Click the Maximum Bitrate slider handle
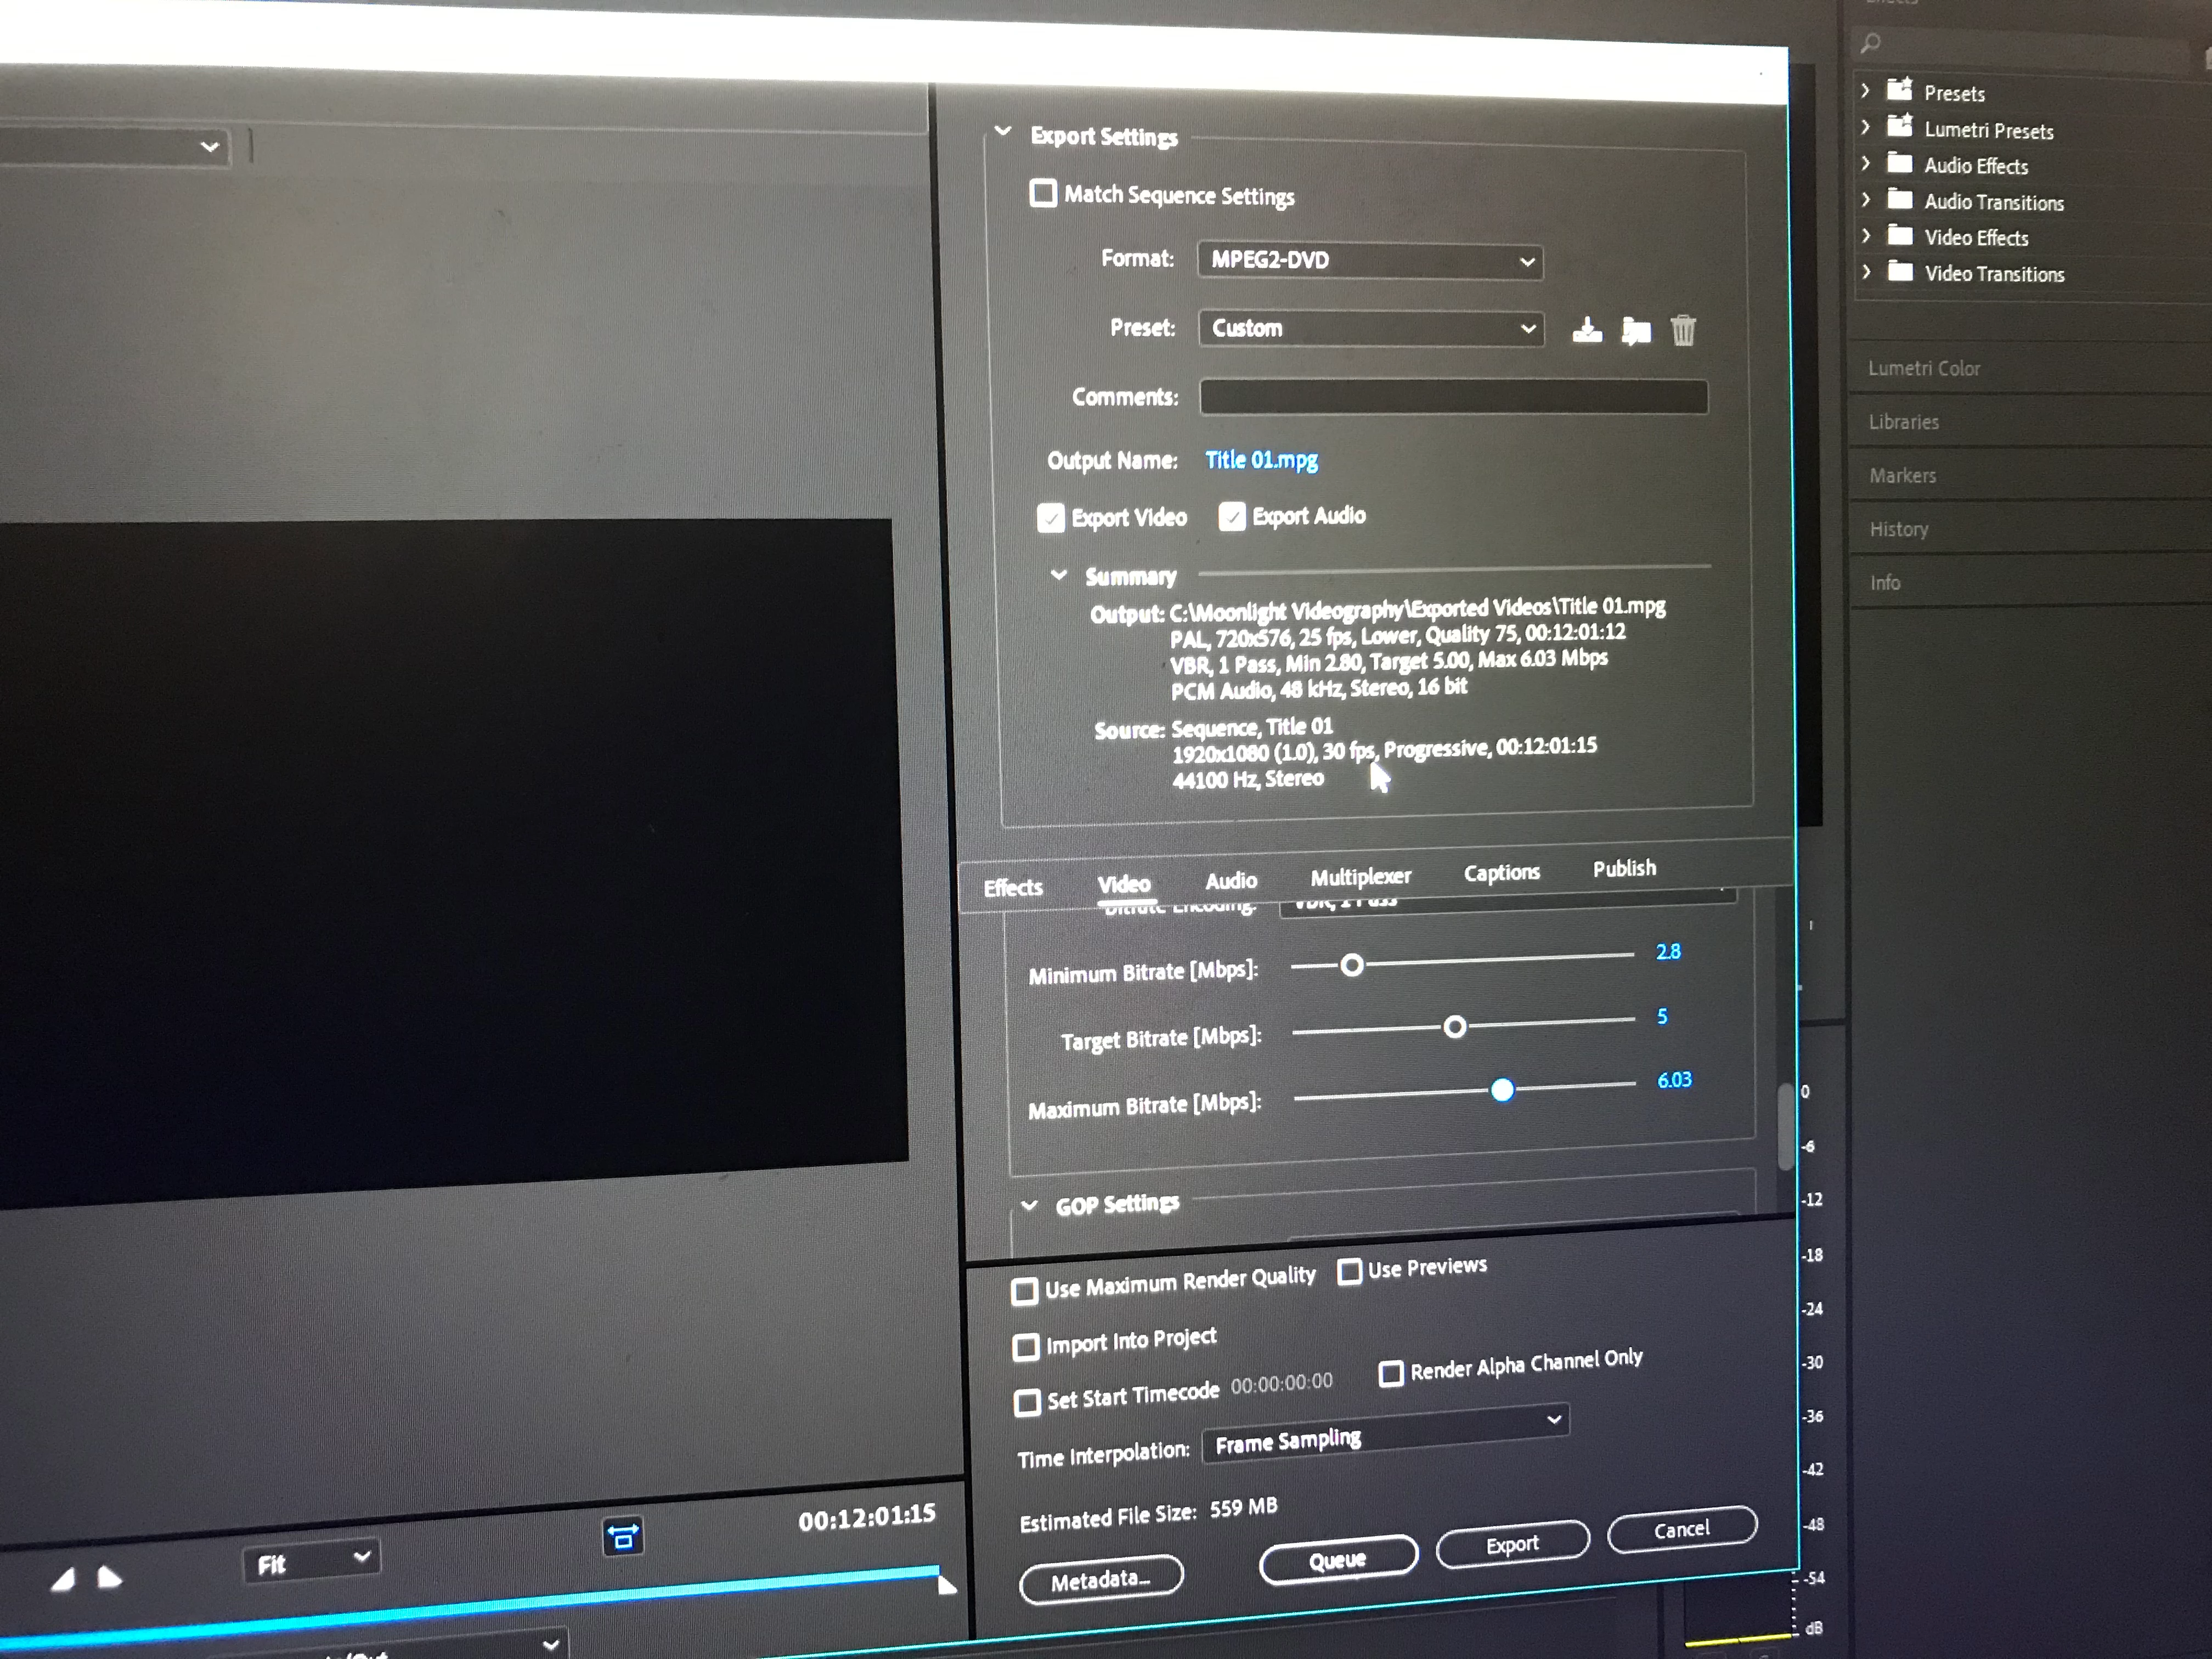 click(1502, 1090)
